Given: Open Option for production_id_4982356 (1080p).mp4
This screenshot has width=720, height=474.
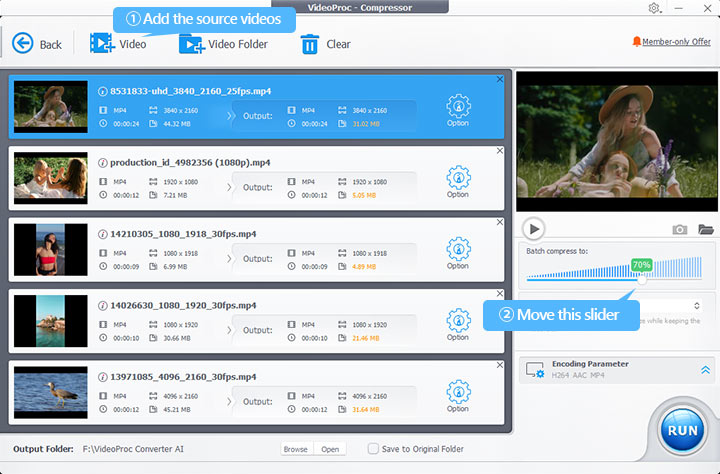Looking at the screenshot, I should (x=458, y=181).
